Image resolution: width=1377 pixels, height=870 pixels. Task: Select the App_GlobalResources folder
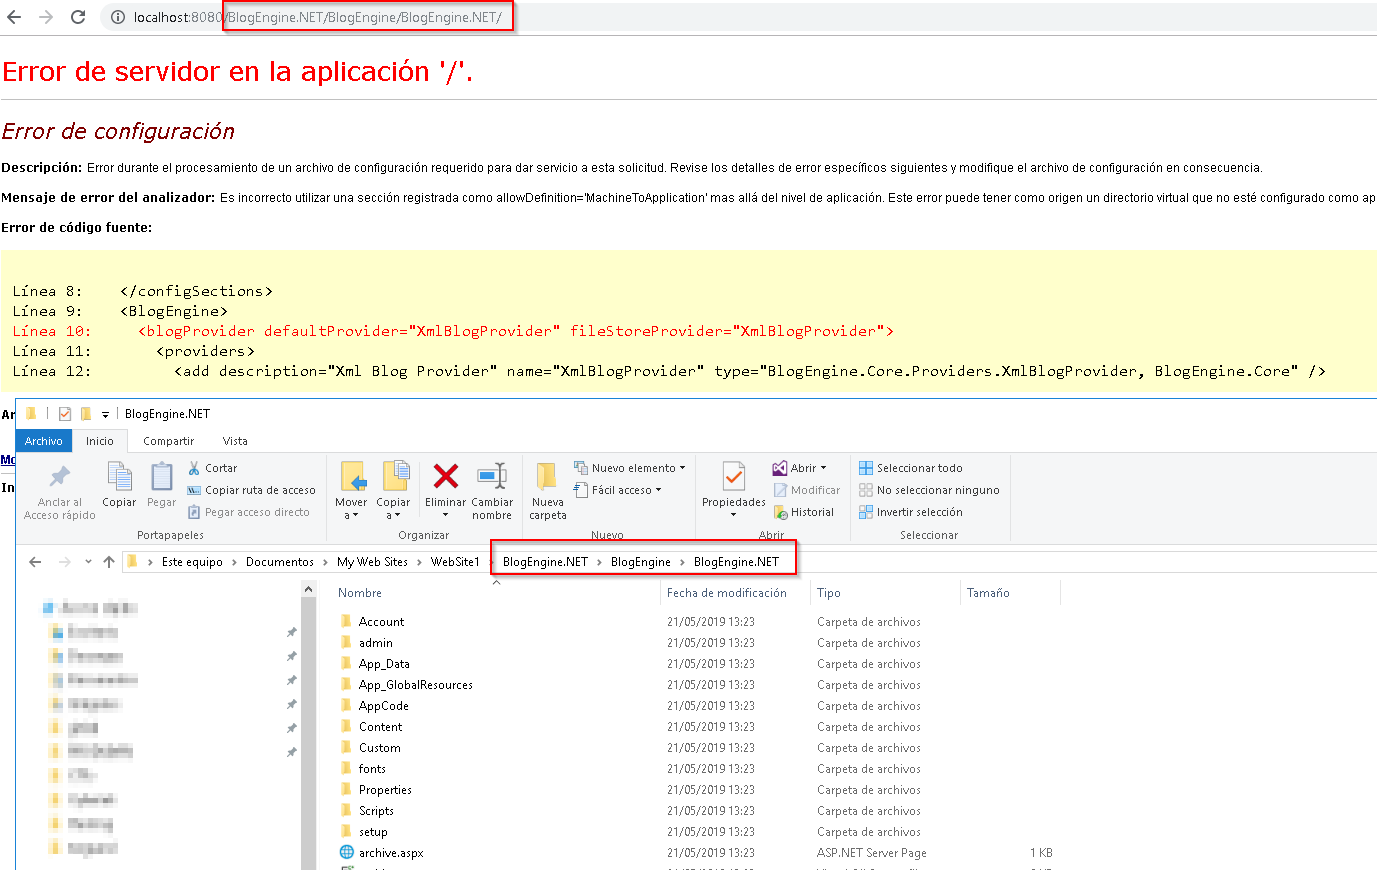[x=415, y=685]
